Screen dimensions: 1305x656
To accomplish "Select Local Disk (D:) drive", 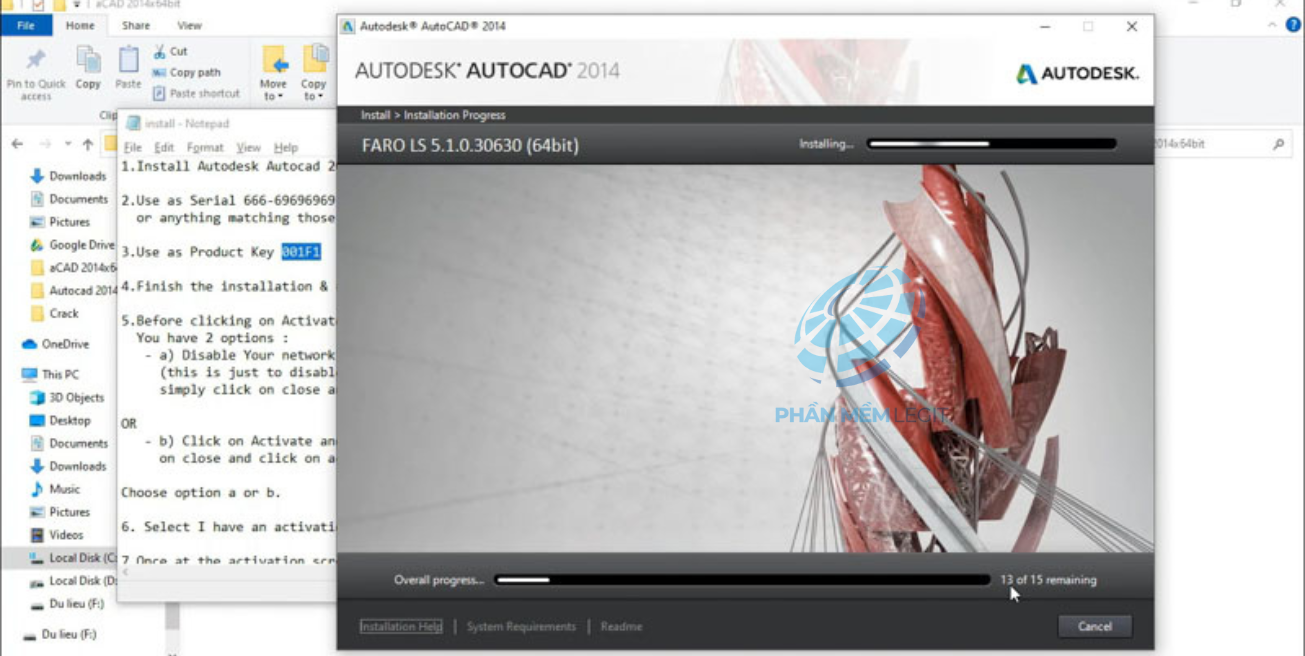I will pyautogui.click(x=73, y=581).
